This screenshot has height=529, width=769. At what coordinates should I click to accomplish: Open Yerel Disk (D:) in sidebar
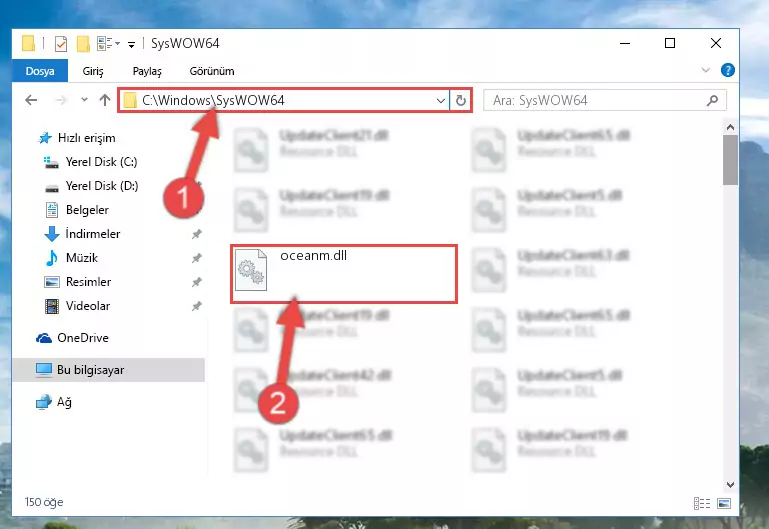91,186
